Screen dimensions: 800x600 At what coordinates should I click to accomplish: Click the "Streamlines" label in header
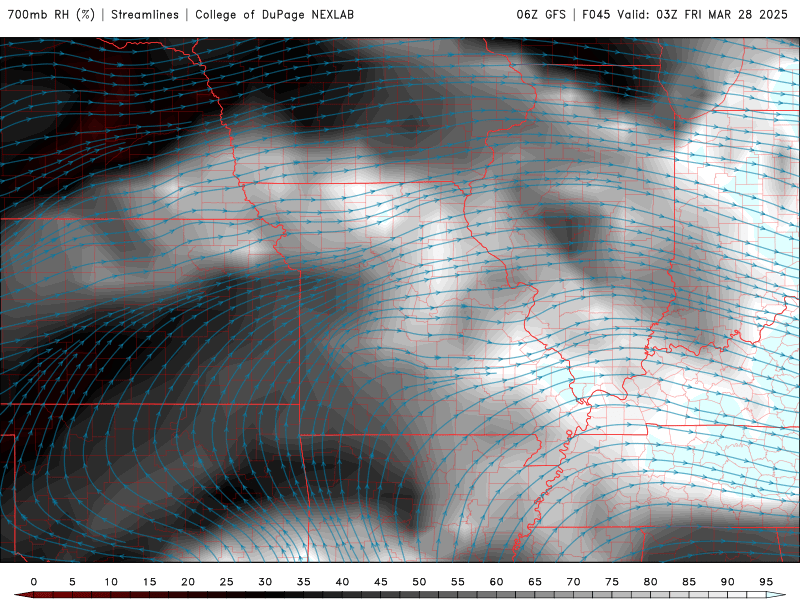click(145, 15)
